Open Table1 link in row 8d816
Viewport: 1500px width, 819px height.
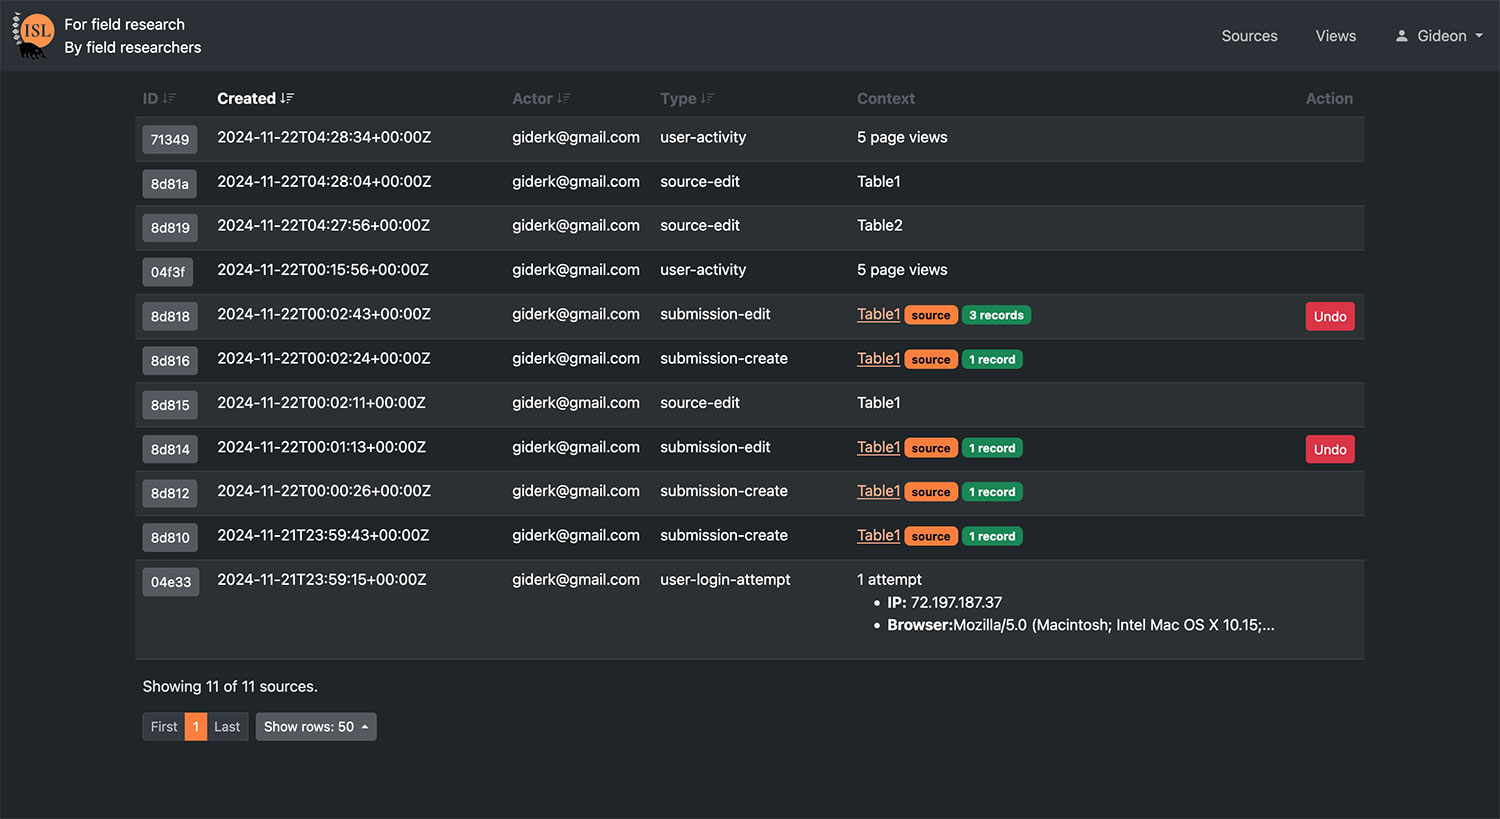tap(878, 359)
